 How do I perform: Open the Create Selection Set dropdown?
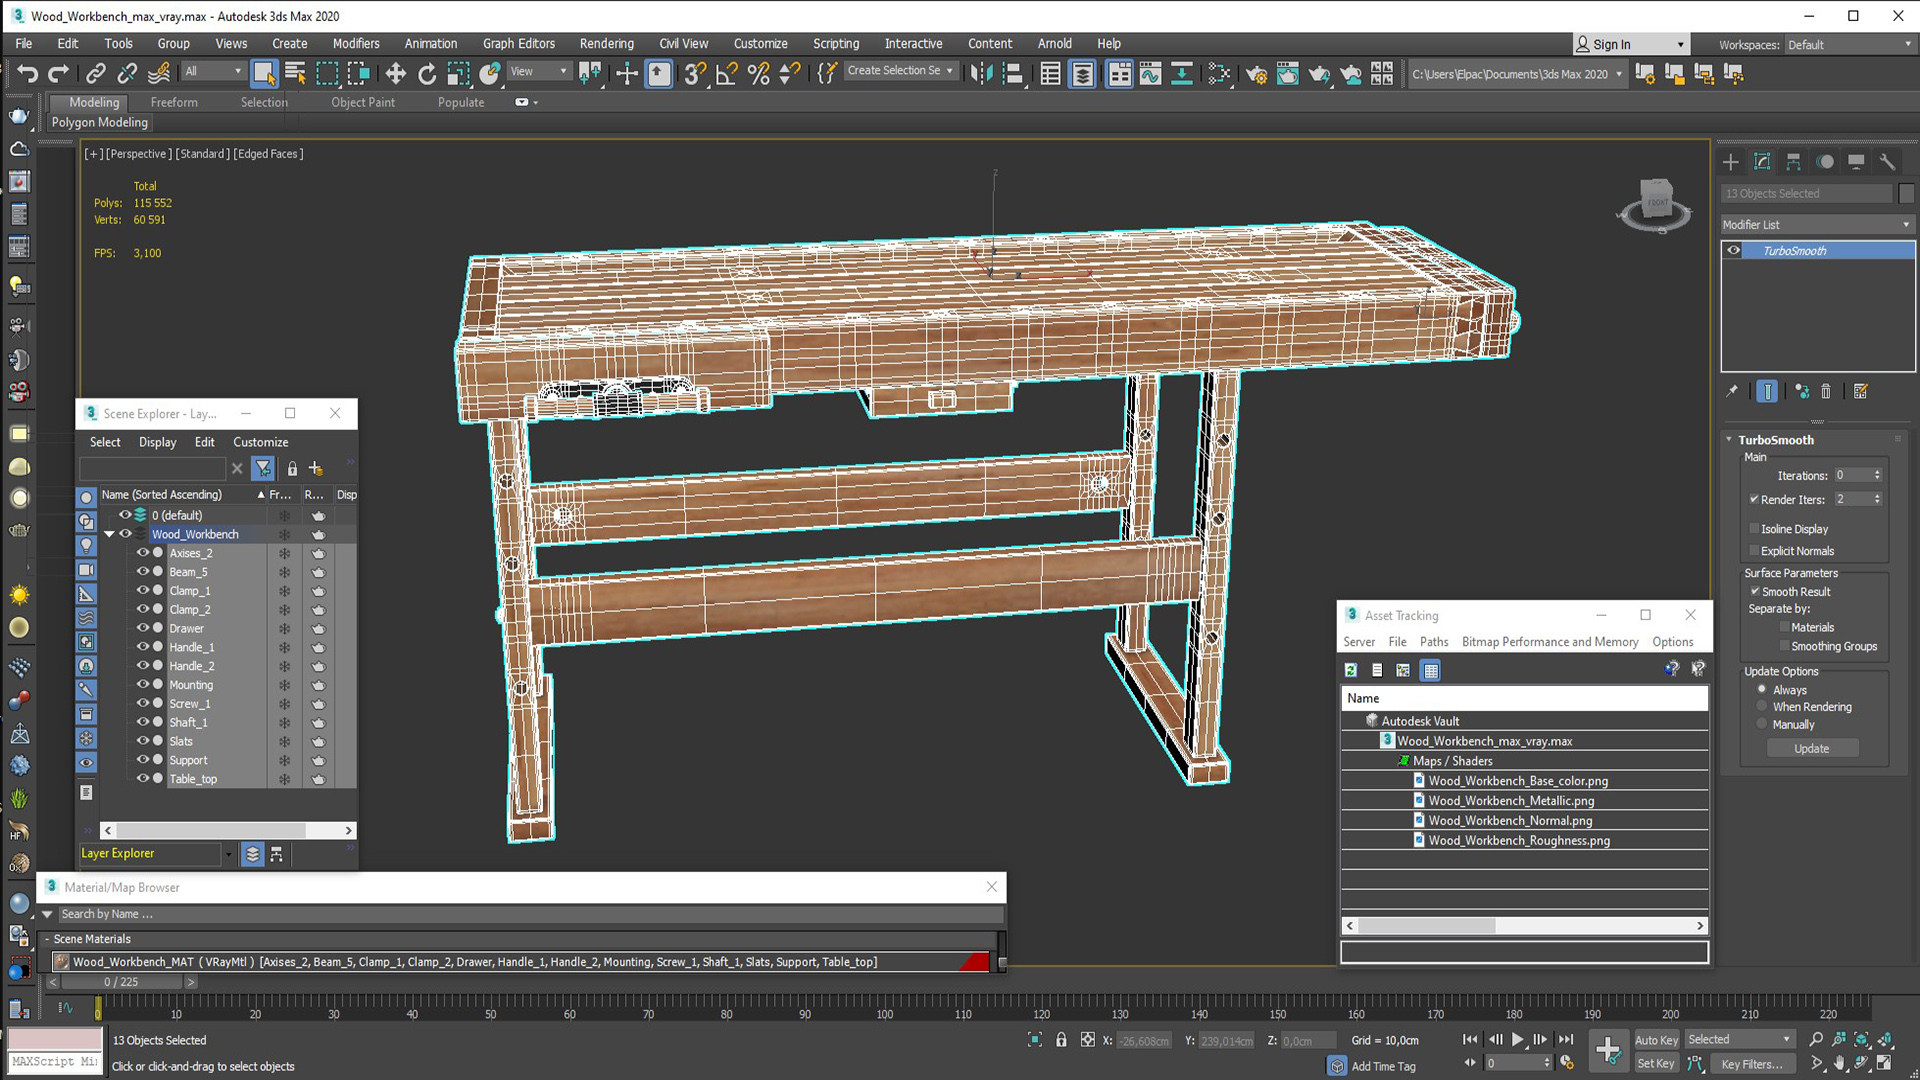900,71
